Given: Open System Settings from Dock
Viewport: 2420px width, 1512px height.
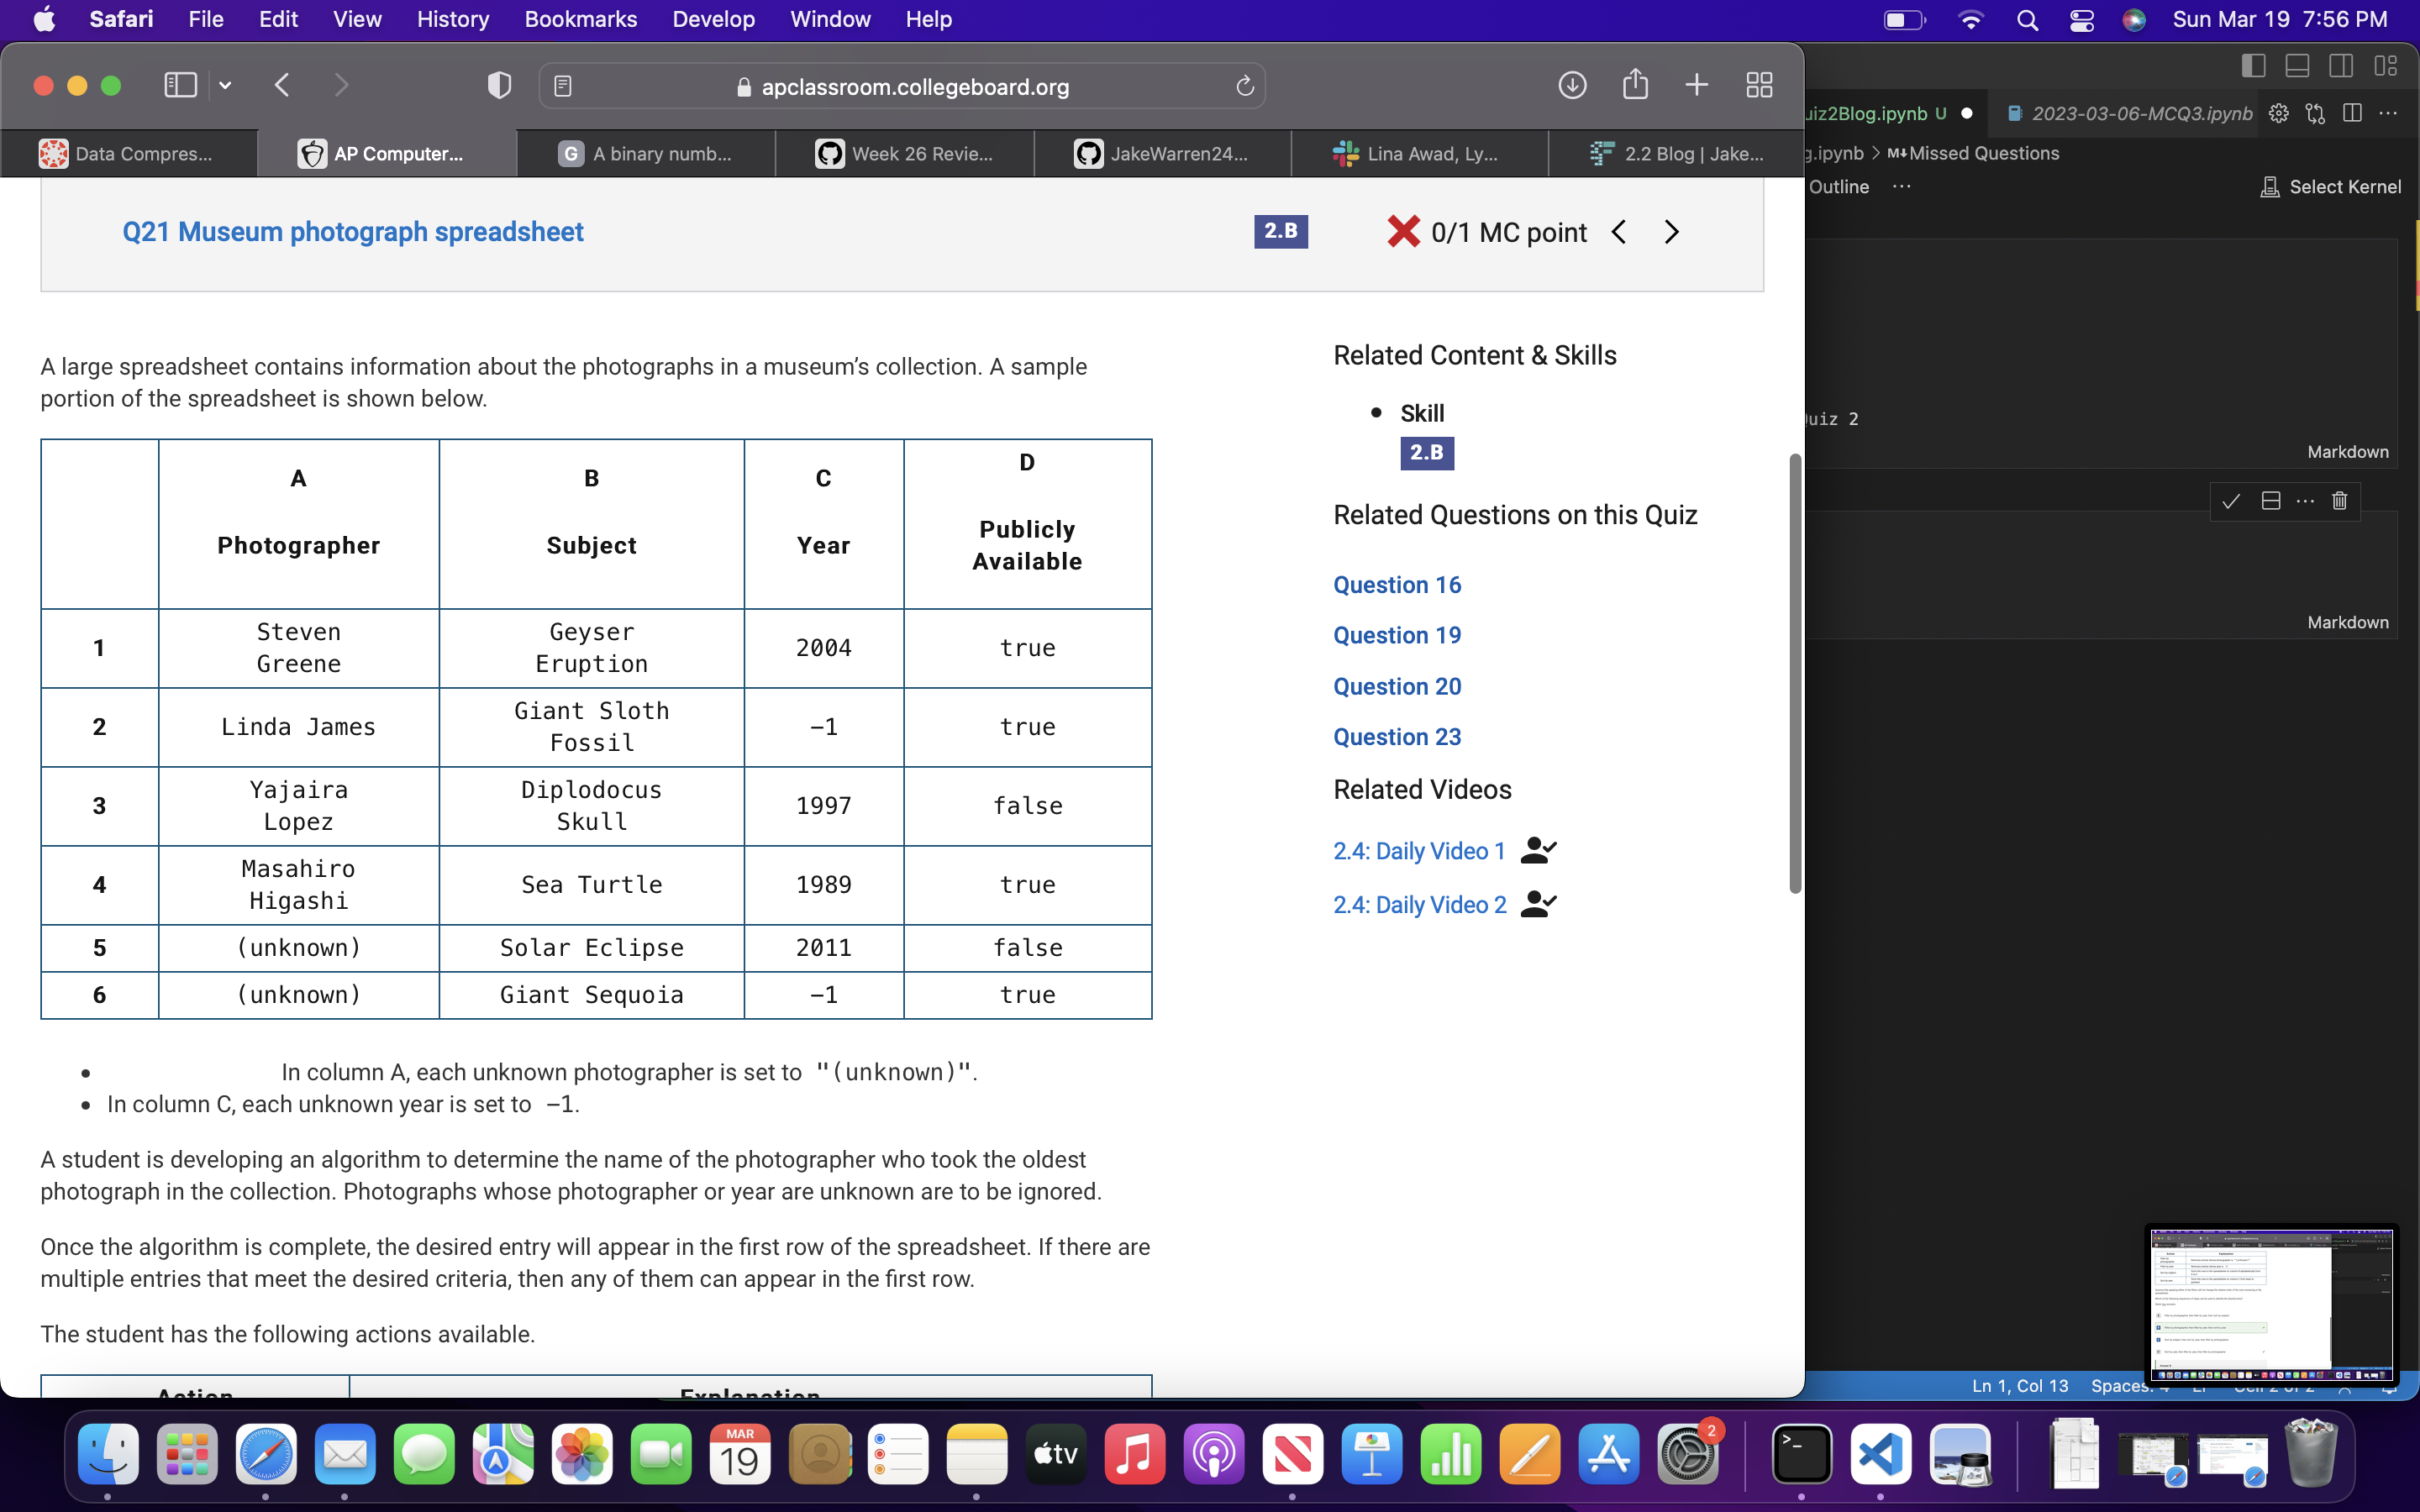Looking at the screenshot, I should coord(1687,1454).
